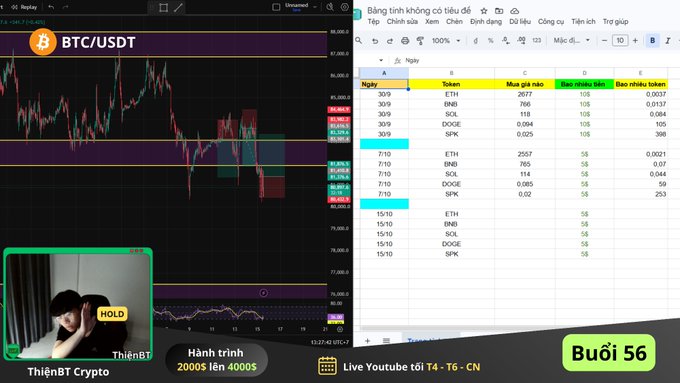Click the Sheets search magnifier icon
Screen dimensions: 680x383
click(x=359, y=40)
